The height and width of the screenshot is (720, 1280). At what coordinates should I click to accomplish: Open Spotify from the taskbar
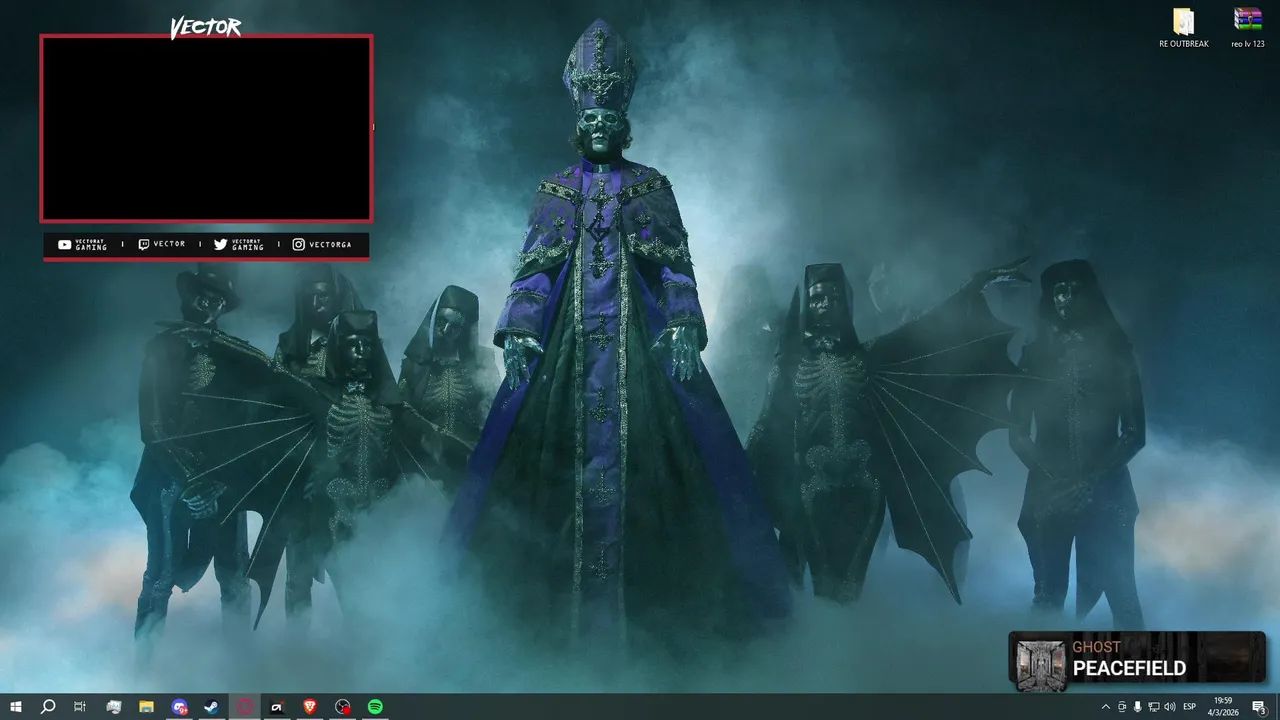click(375, 707)
